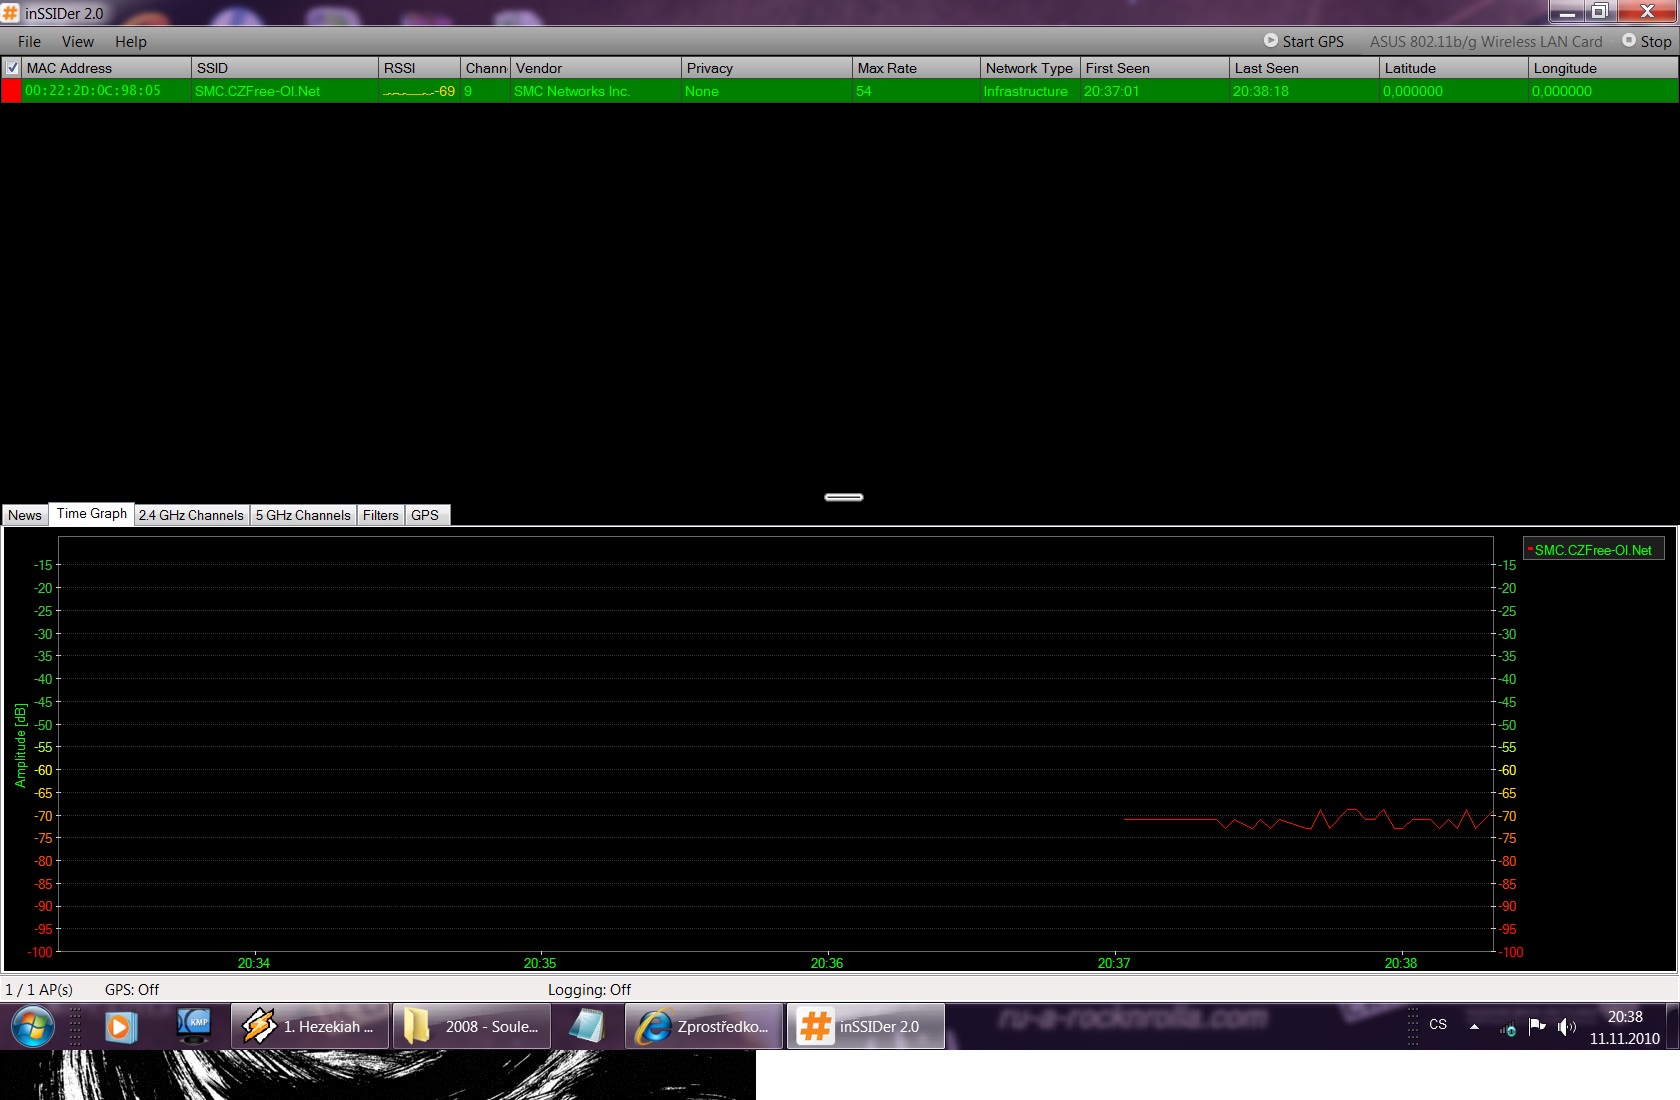The height and width of the screenshot is (1100, 1680).
Task: Switch to Internet Explorer 'Zprostředko...' window
Action: pos(704,1026)
